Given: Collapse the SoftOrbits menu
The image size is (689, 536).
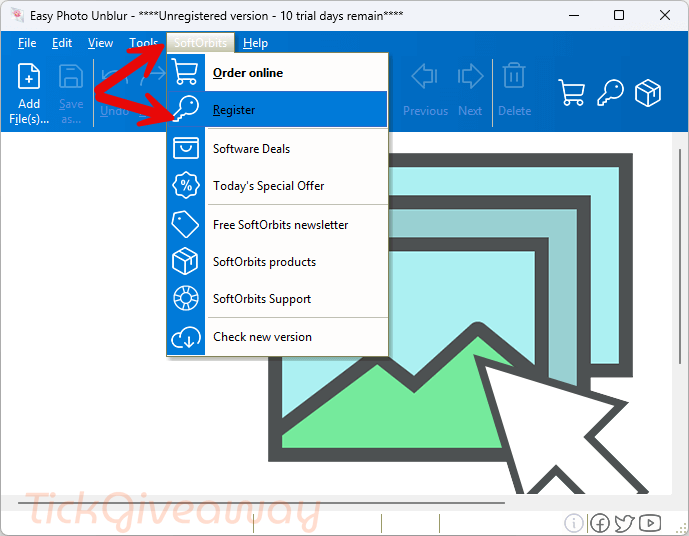Looking at the screenshot, I should (200, 43).
